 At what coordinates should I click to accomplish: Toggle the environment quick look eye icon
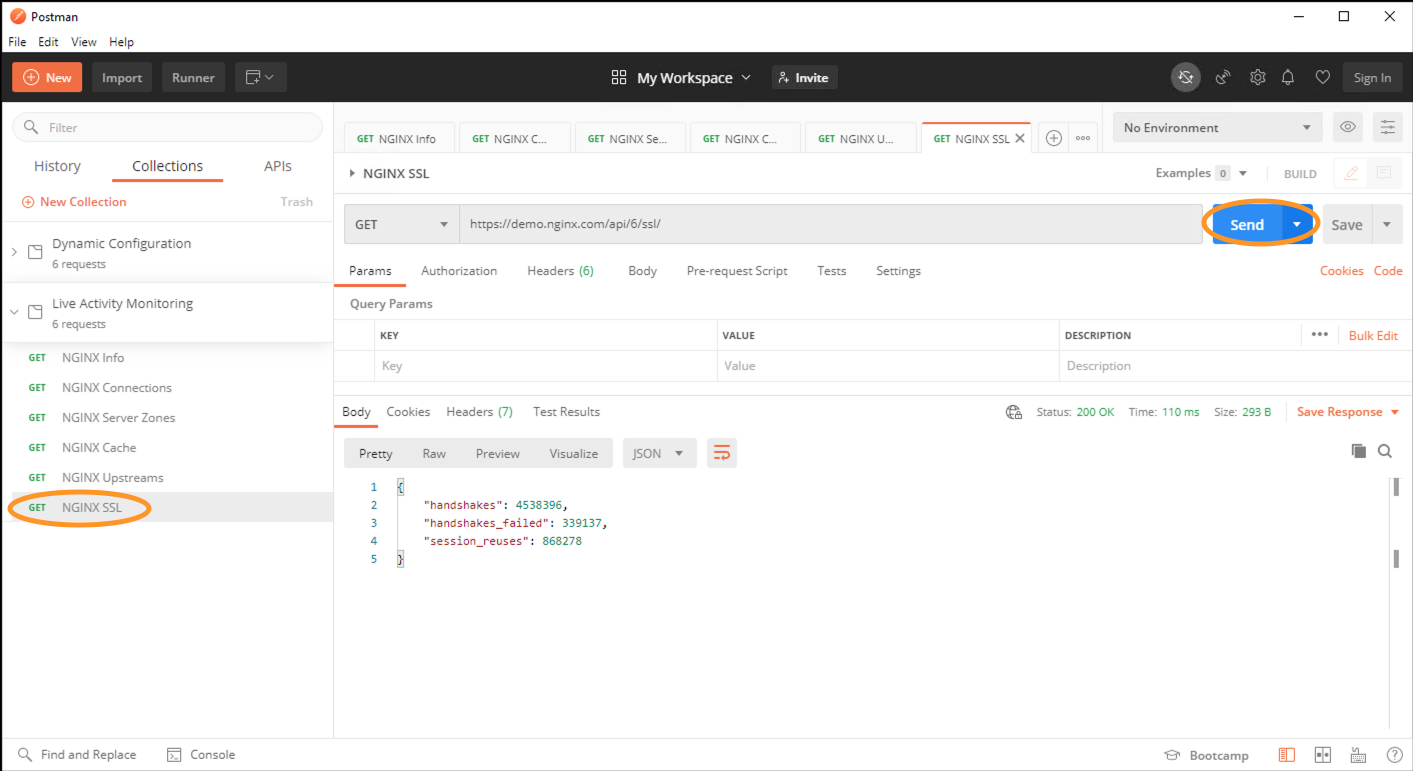point(1348,127)
